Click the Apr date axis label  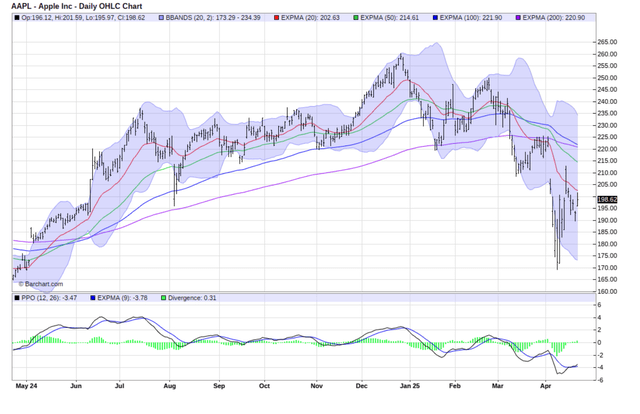pos(545,386)
